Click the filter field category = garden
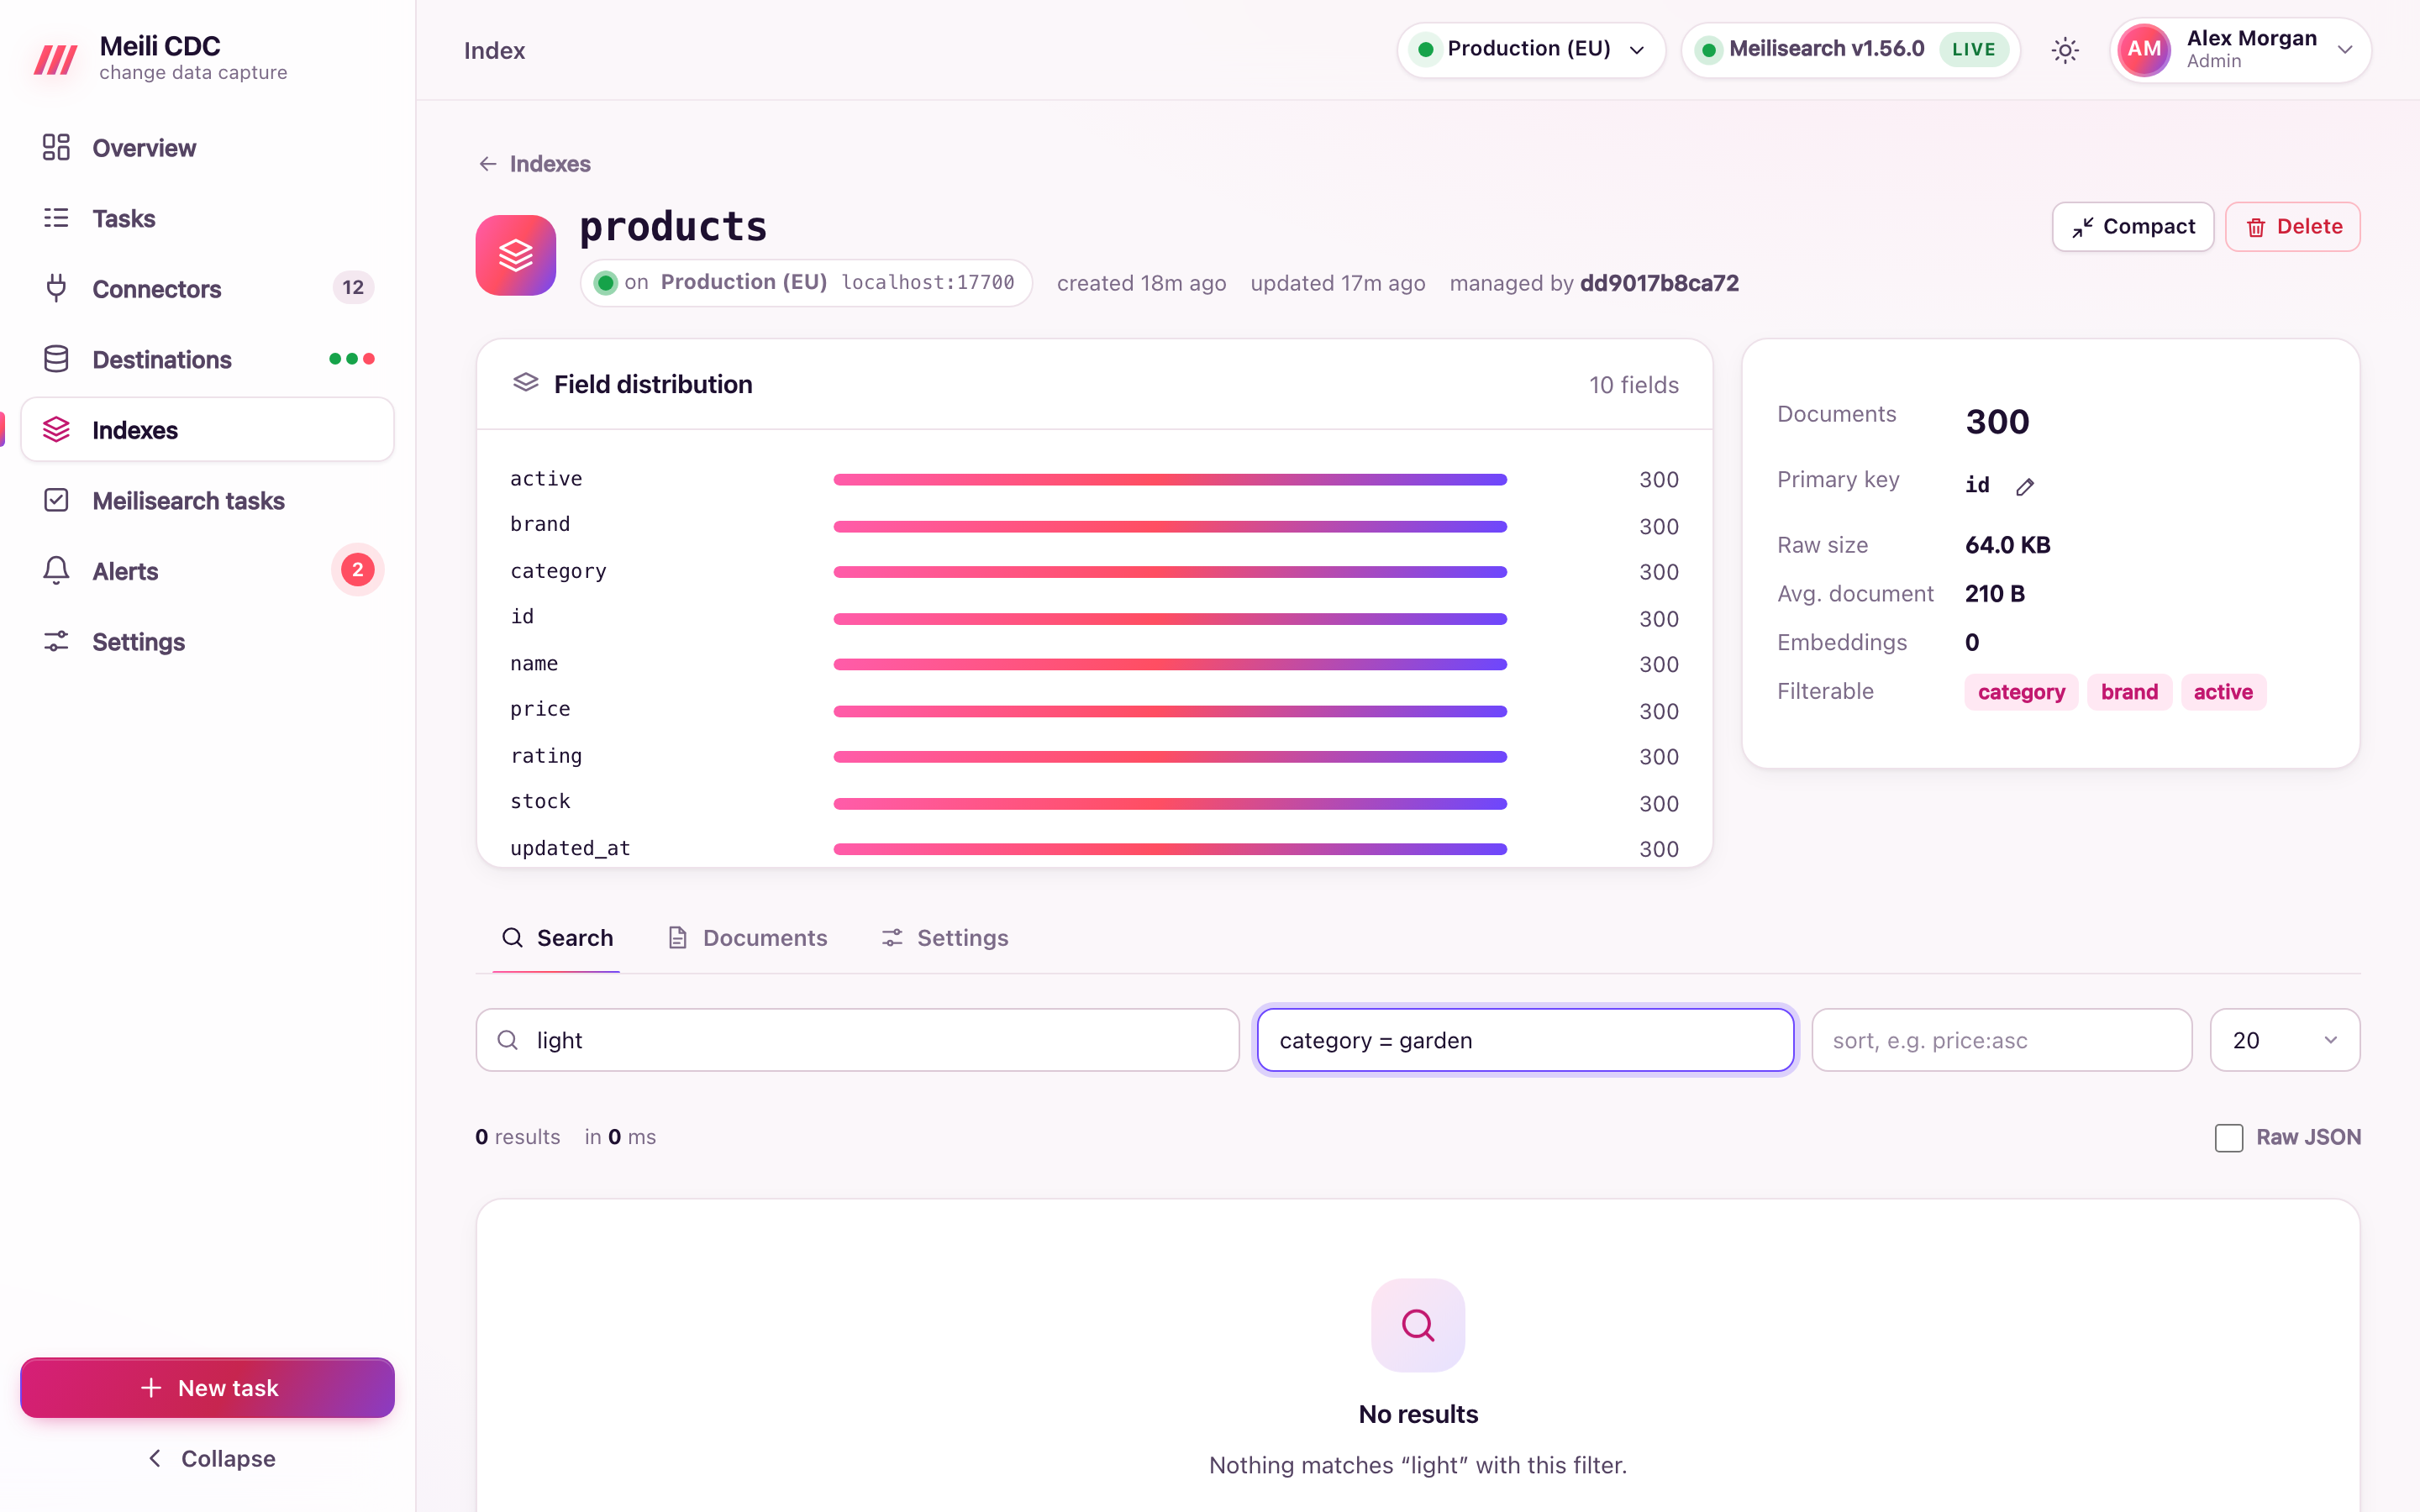Viewport: 2420px width, 1512px height. coord(1525,1040)
